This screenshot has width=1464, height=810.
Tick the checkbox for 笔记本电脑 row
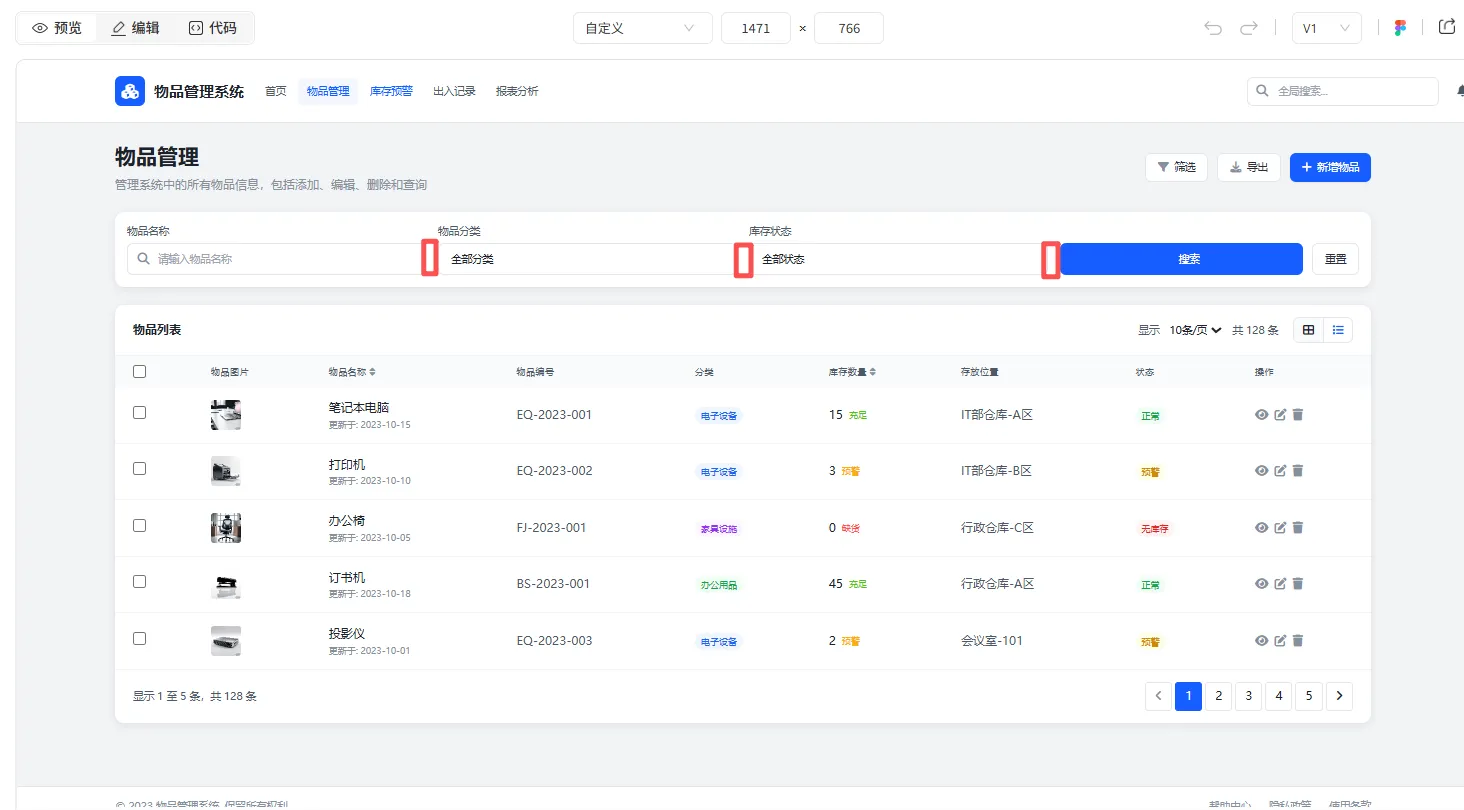click(140, 413)
